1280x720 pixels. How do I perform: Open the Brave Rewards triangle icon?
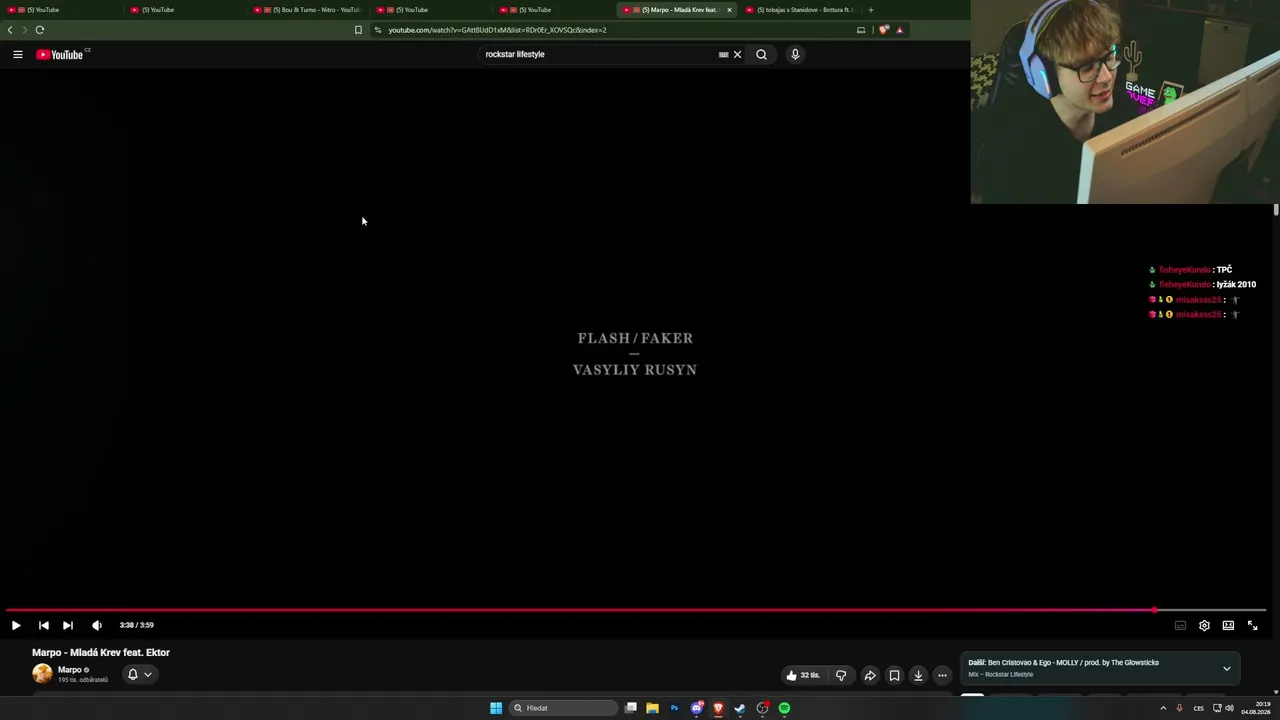point(899,30)
